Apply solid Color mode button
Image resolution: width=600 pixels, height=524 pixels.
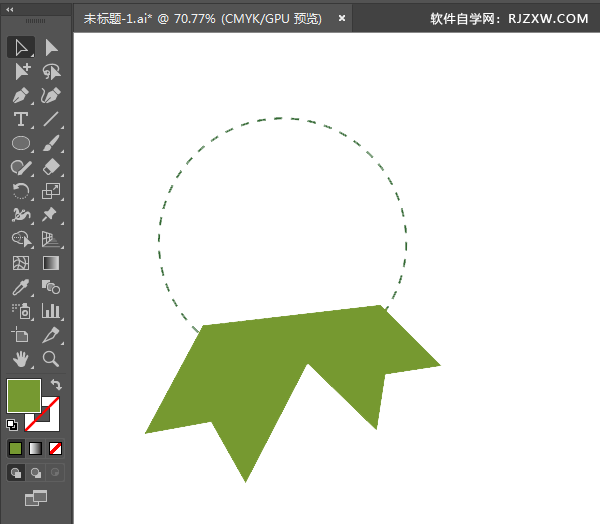[x=16, y=449]
